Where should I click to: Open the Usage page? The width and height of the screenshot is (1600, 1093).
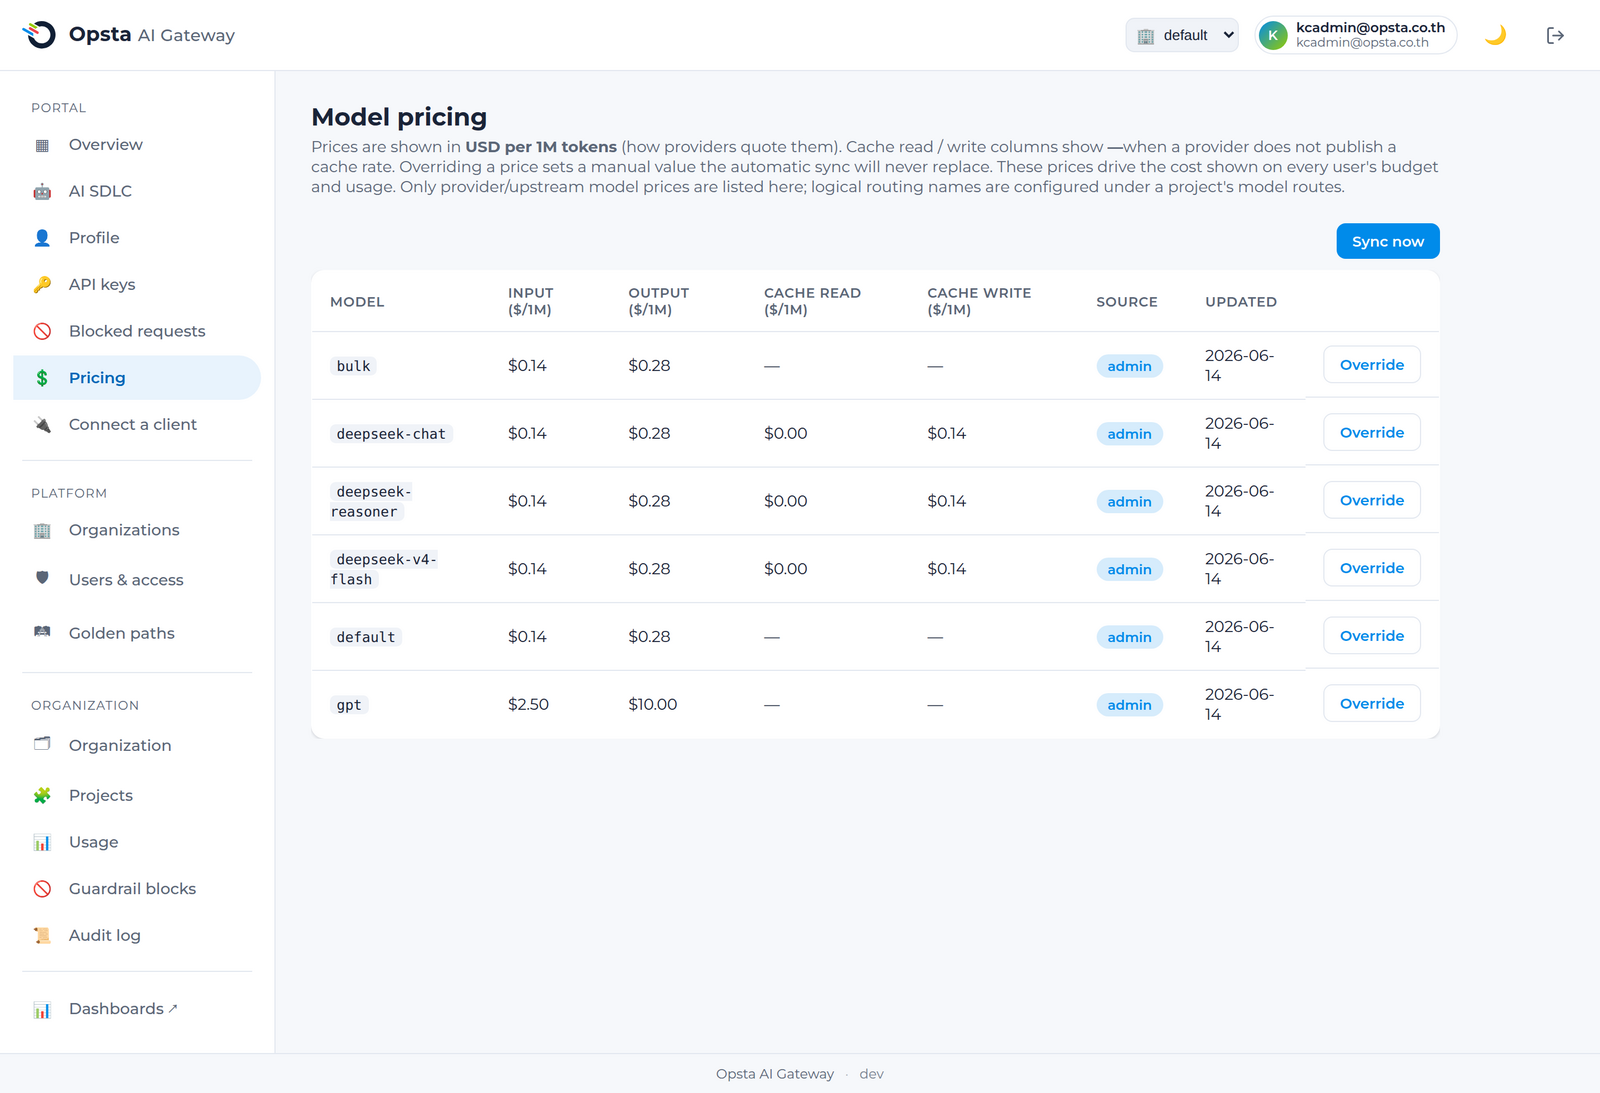click(x=137, y=843)
